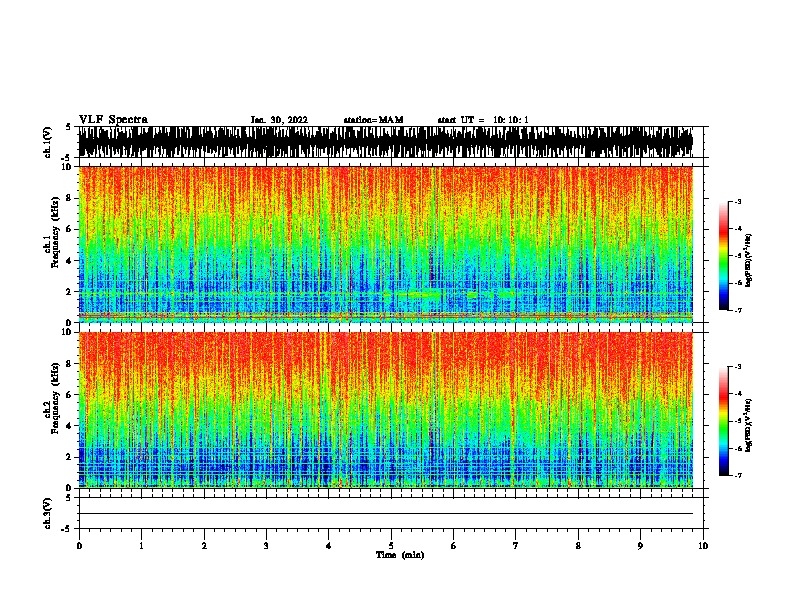Click the "-3" label on the ch.2 color bar

[737, 367]
